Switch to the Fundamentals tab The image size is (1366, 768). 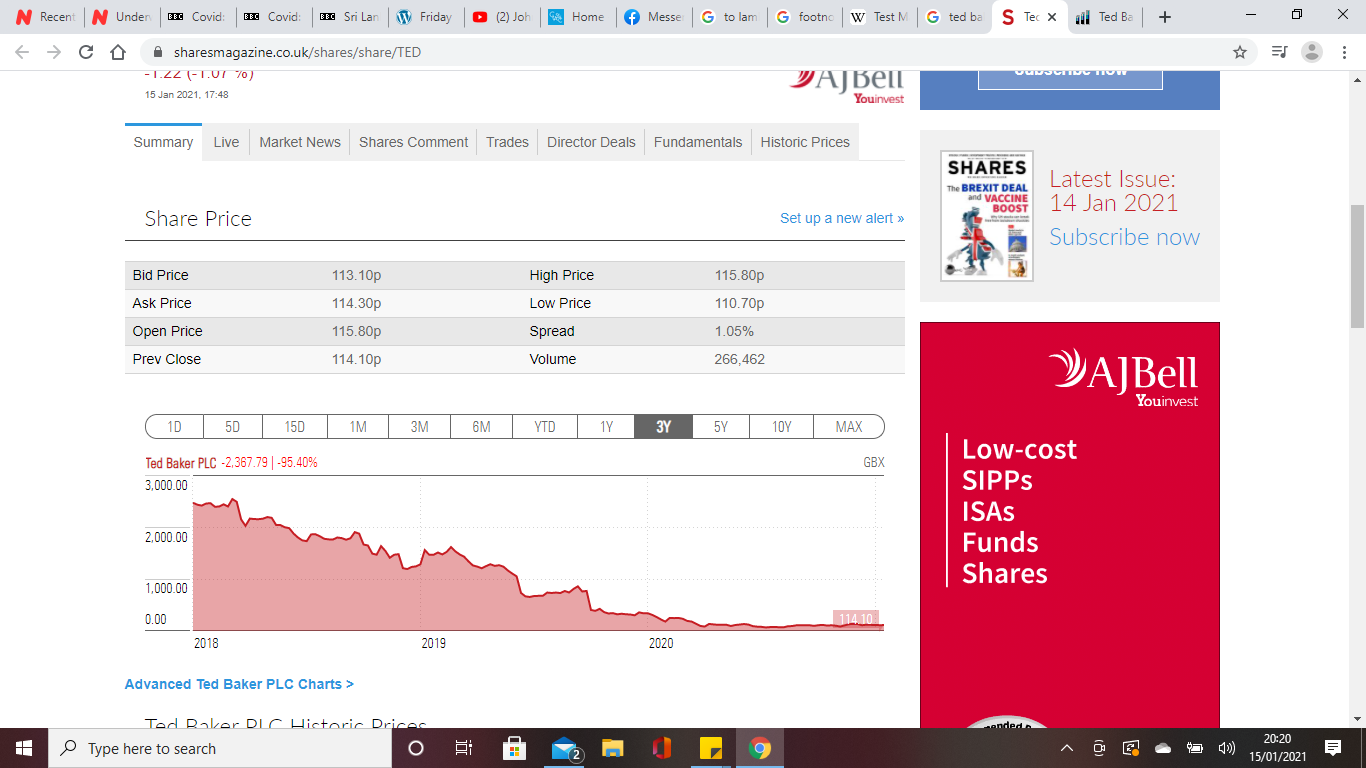click(x=698, y=142)
